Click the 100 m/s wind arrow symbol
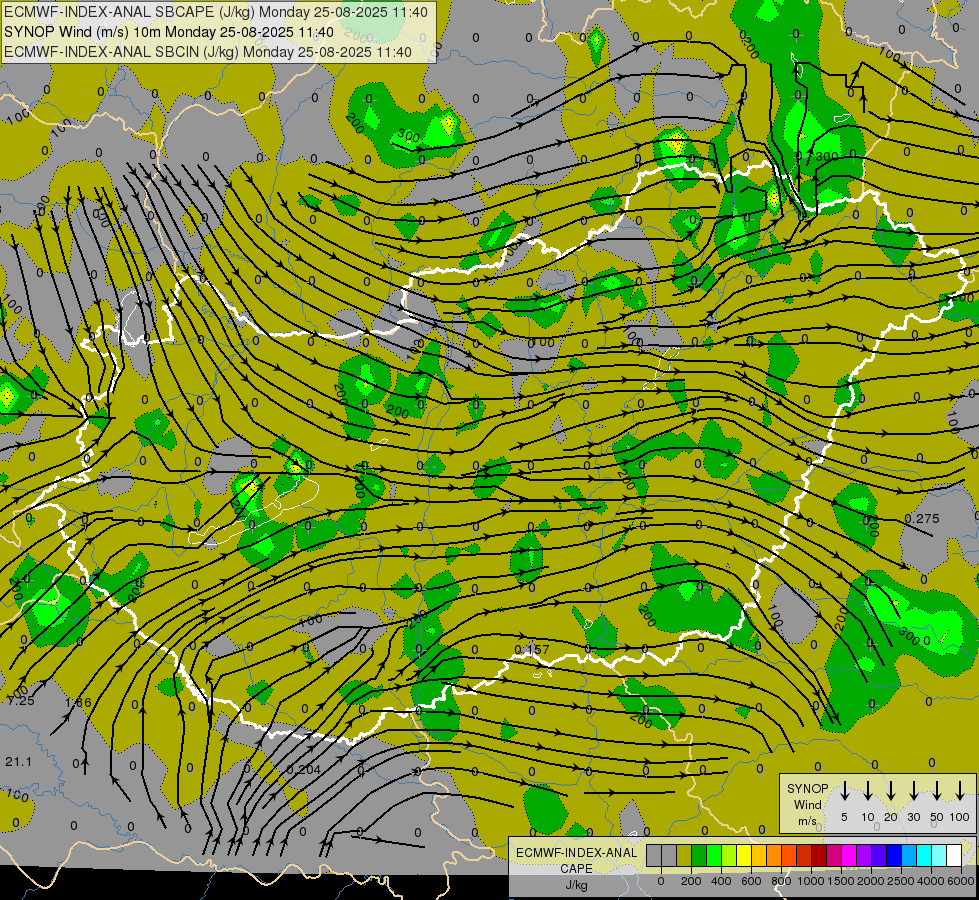 point(960,791)
